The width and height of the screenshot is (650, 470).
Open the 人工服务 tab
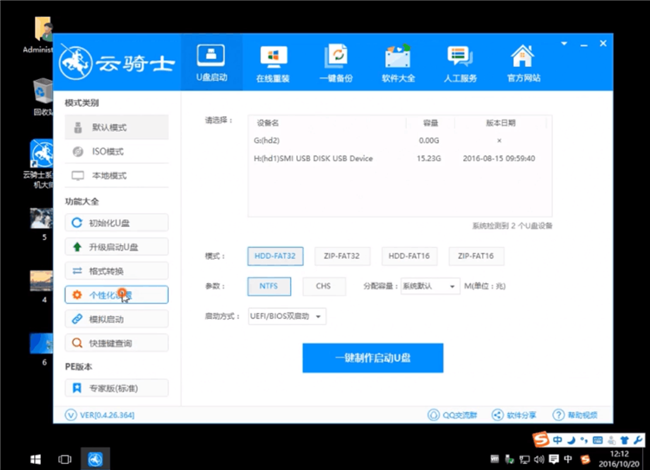pos(460,63)
